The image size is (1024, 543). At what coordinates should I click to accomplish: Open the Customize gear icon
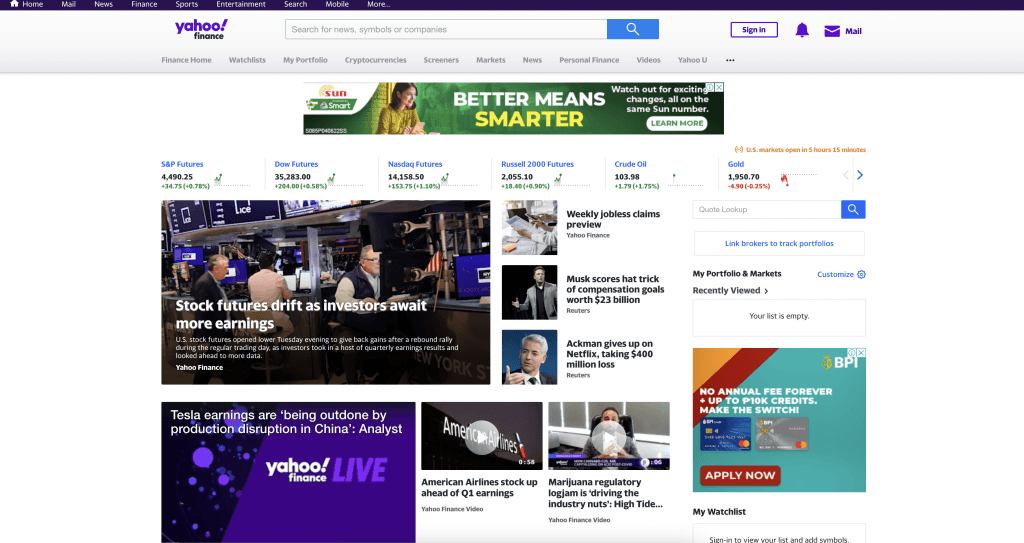click(861, 274)
